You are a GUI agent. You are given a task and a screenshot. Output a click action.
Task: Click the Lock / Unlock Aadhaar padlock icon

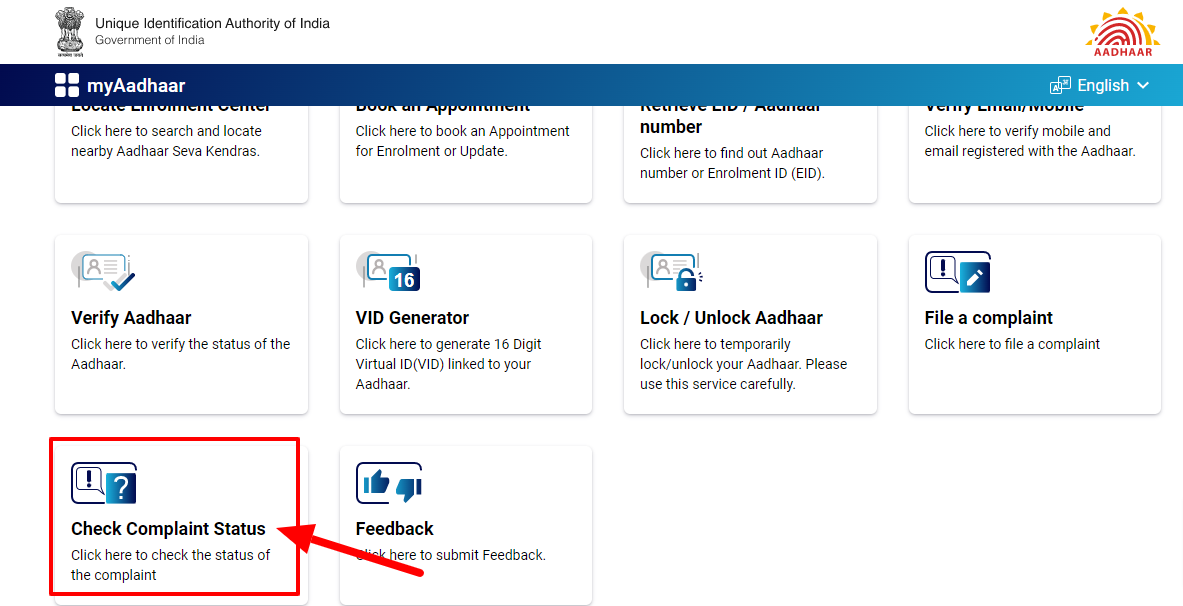pyautogui.click(x=671, y=272)
